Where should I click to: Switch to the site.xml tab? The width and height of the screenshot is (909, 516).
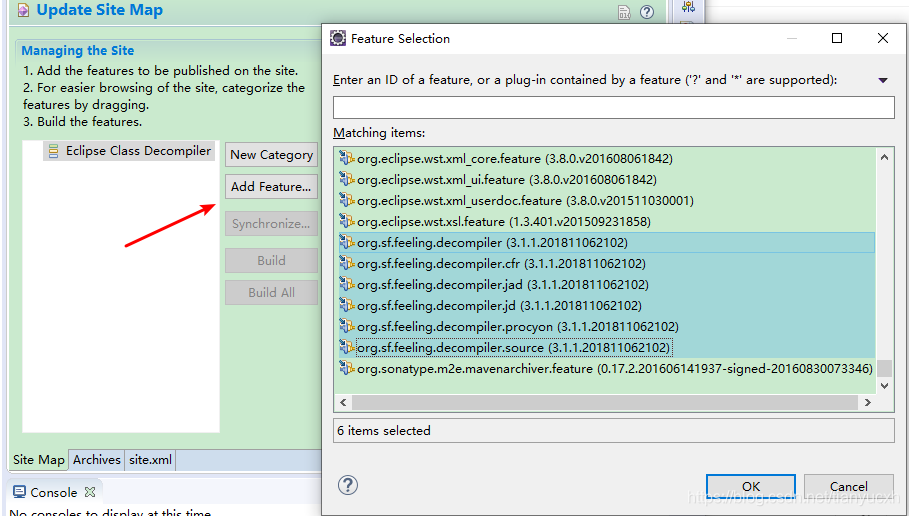click(x=150, y=460)
